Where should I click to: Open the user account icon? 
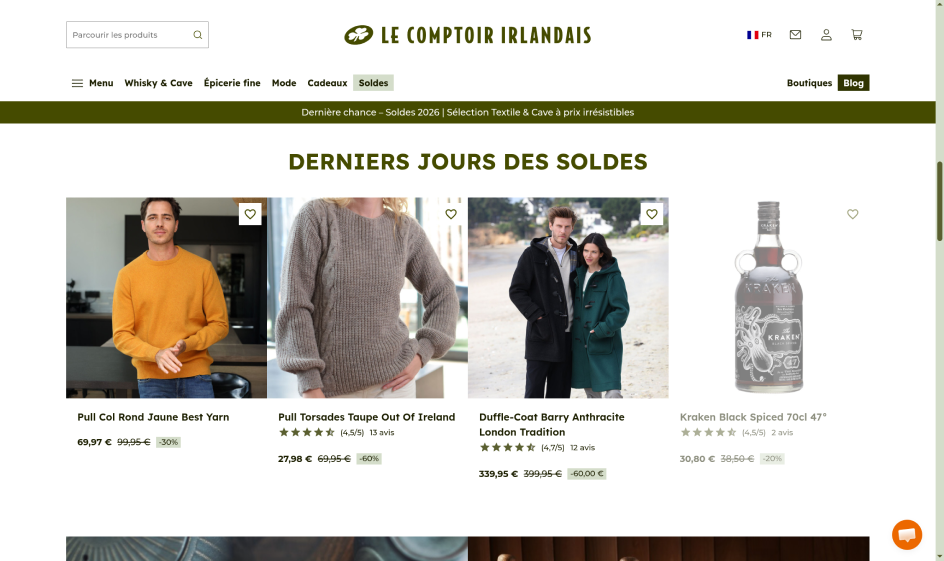point(826,35)
